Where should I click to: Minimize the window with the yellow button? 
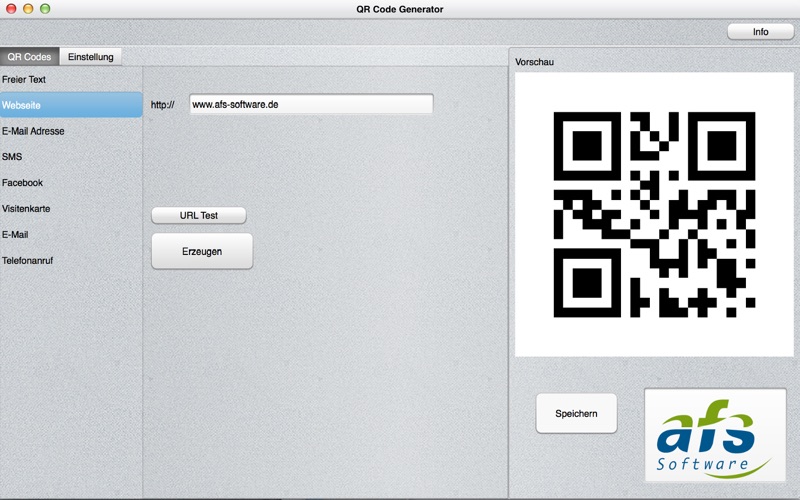click(28, 9)
